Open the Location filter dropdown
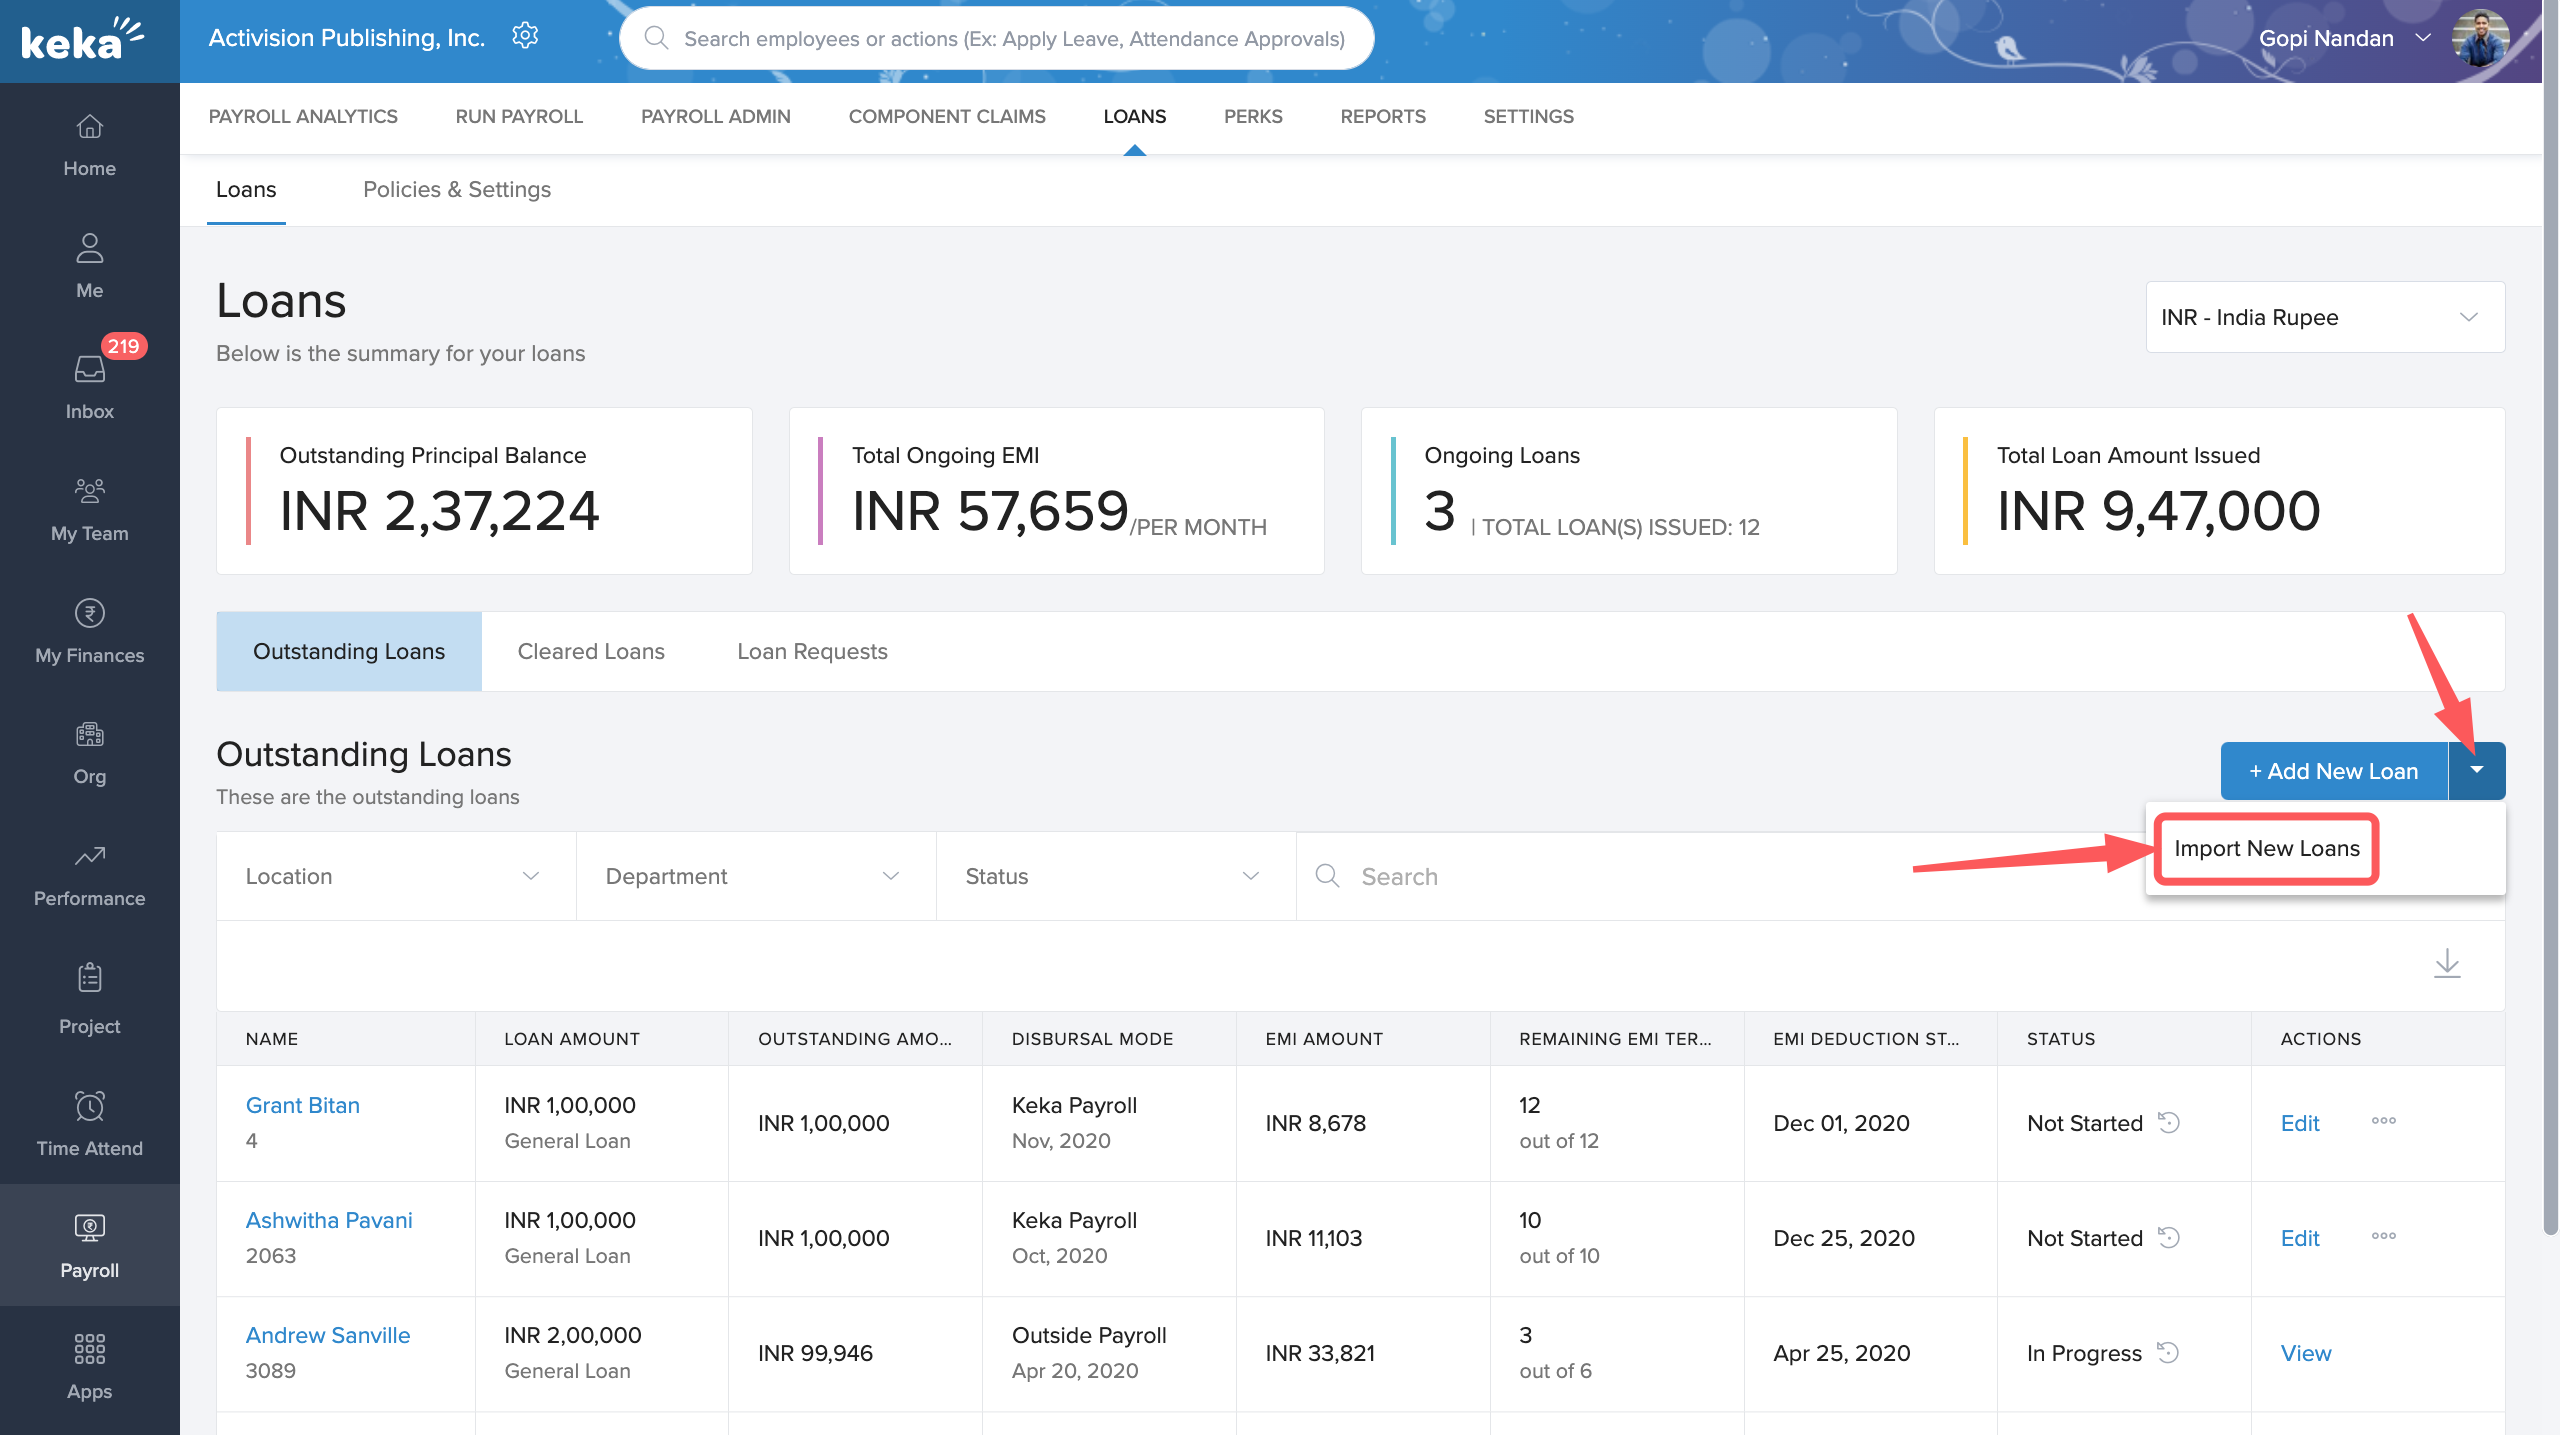Screen dimensions: 2560x1435 (x=395, y=876)
